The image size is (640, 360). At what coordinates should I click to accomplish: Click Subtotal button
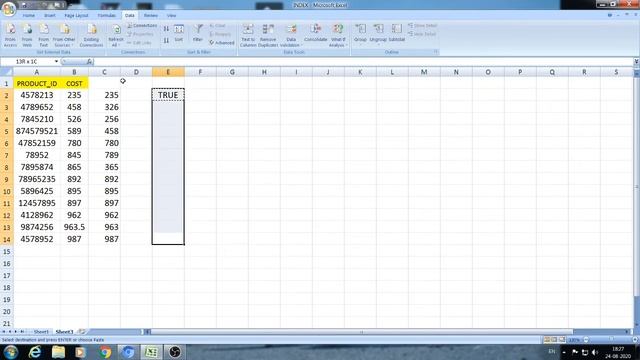pyautogui.click(x=396, y=33)
